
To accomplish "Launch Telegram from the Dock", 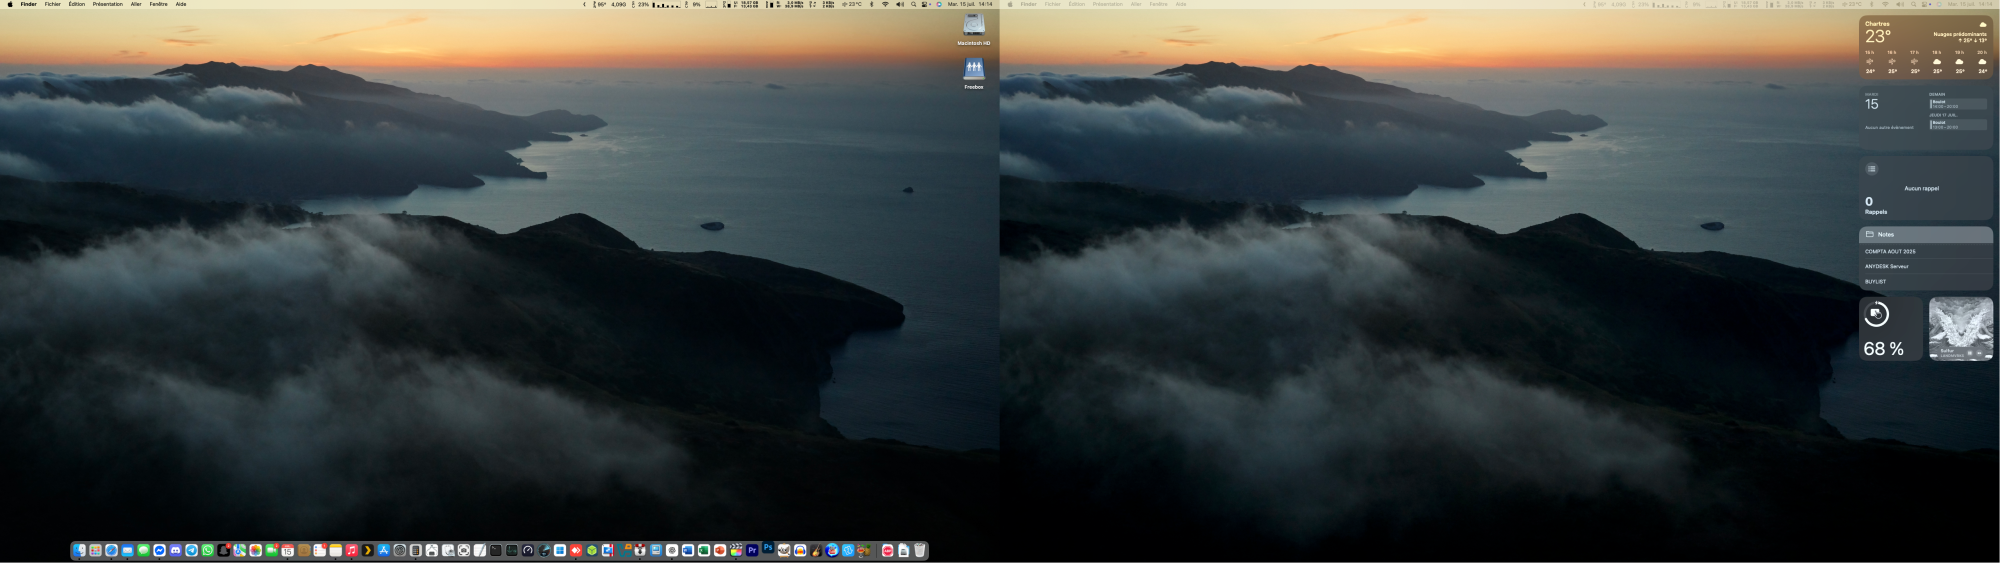I will pos(191,550).
